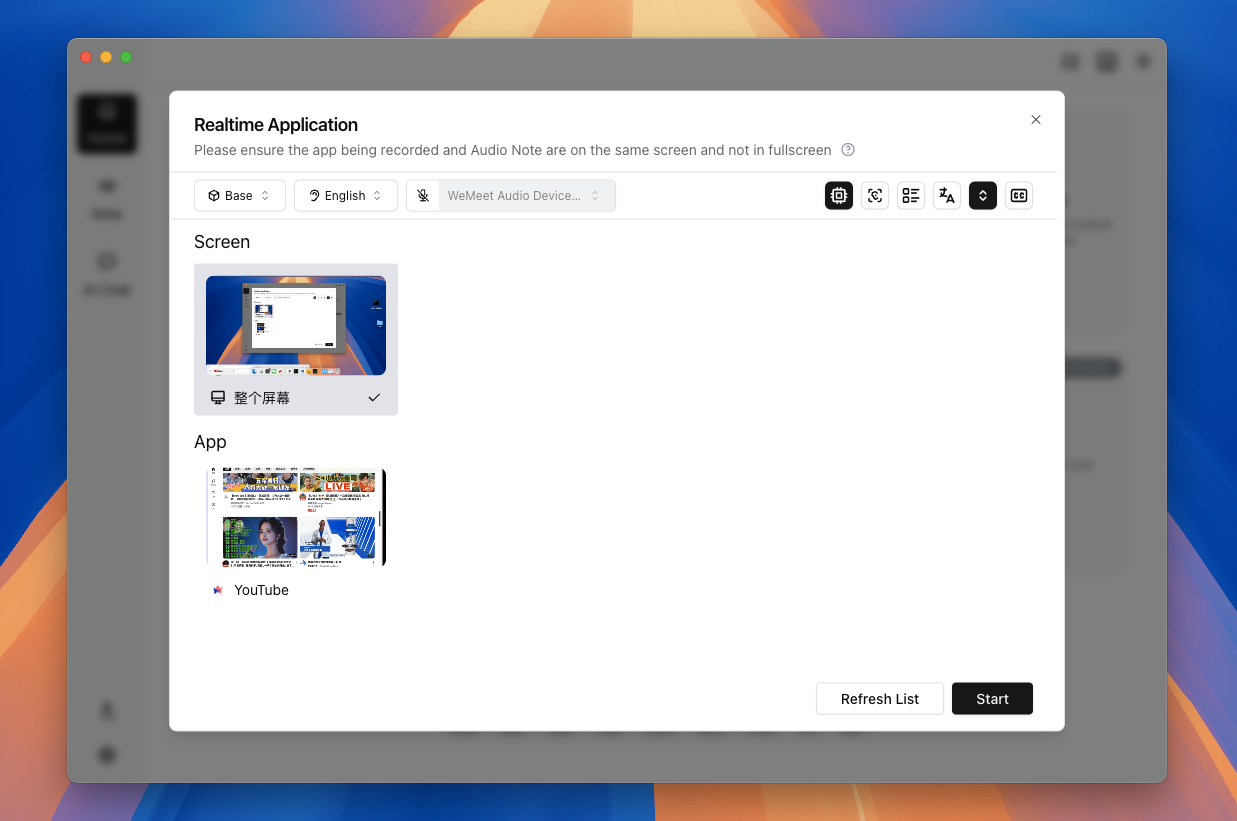Click the Start button

(x=992, y=699)
